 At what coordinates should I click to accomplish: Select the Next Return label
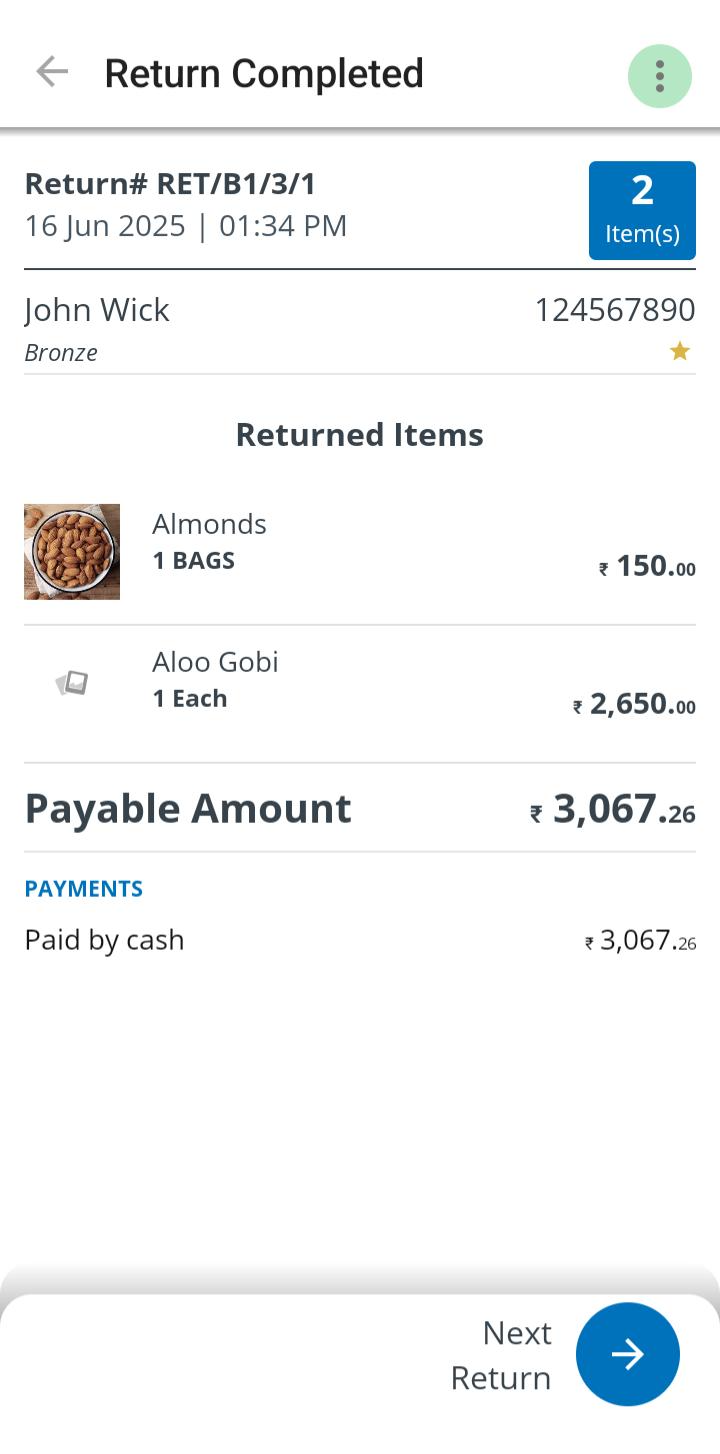[501, 1355]
